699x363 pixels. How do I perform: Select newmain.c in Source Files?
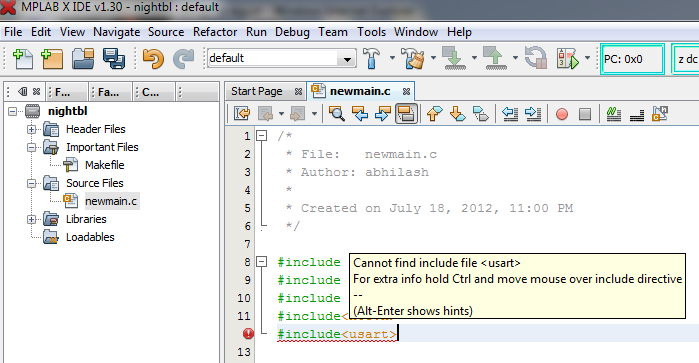coord(111,201)
